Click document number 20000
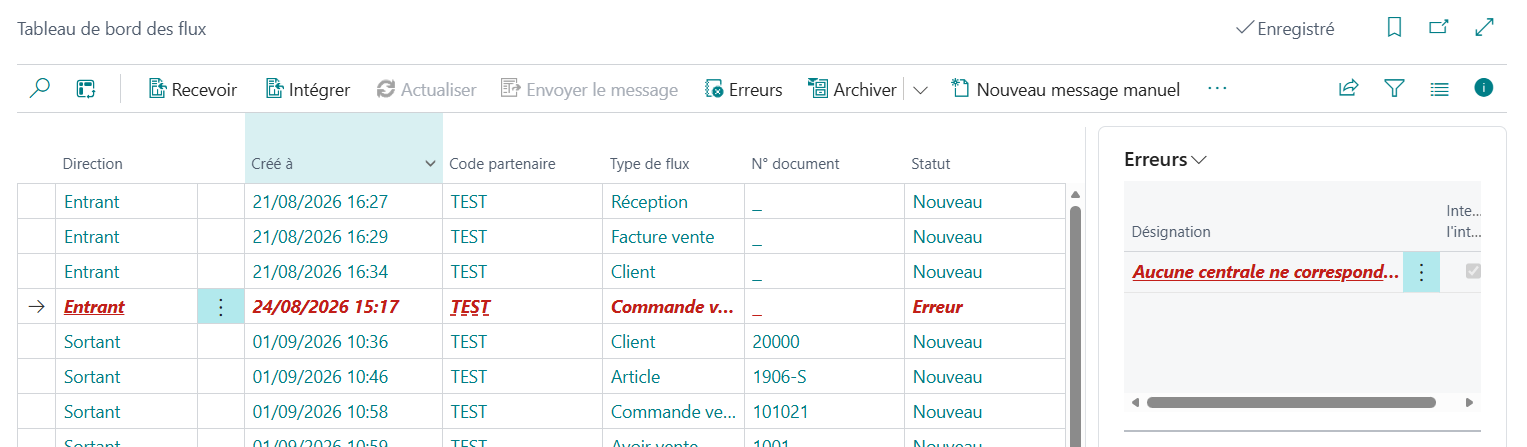Image resolution: width=1527 pixels, height=447 pixels. [x=776, y=342]
